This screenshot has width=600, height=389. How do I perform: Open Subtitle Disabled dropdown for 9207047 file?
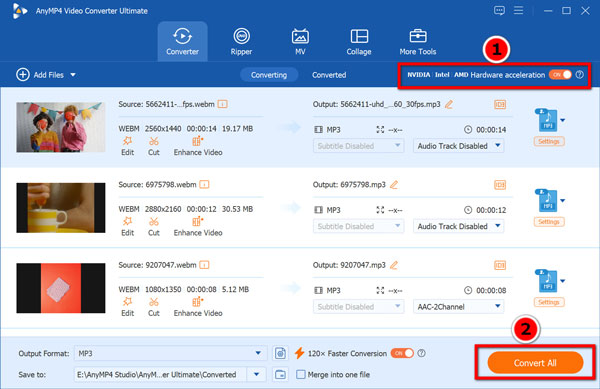(x=359, y=306)
